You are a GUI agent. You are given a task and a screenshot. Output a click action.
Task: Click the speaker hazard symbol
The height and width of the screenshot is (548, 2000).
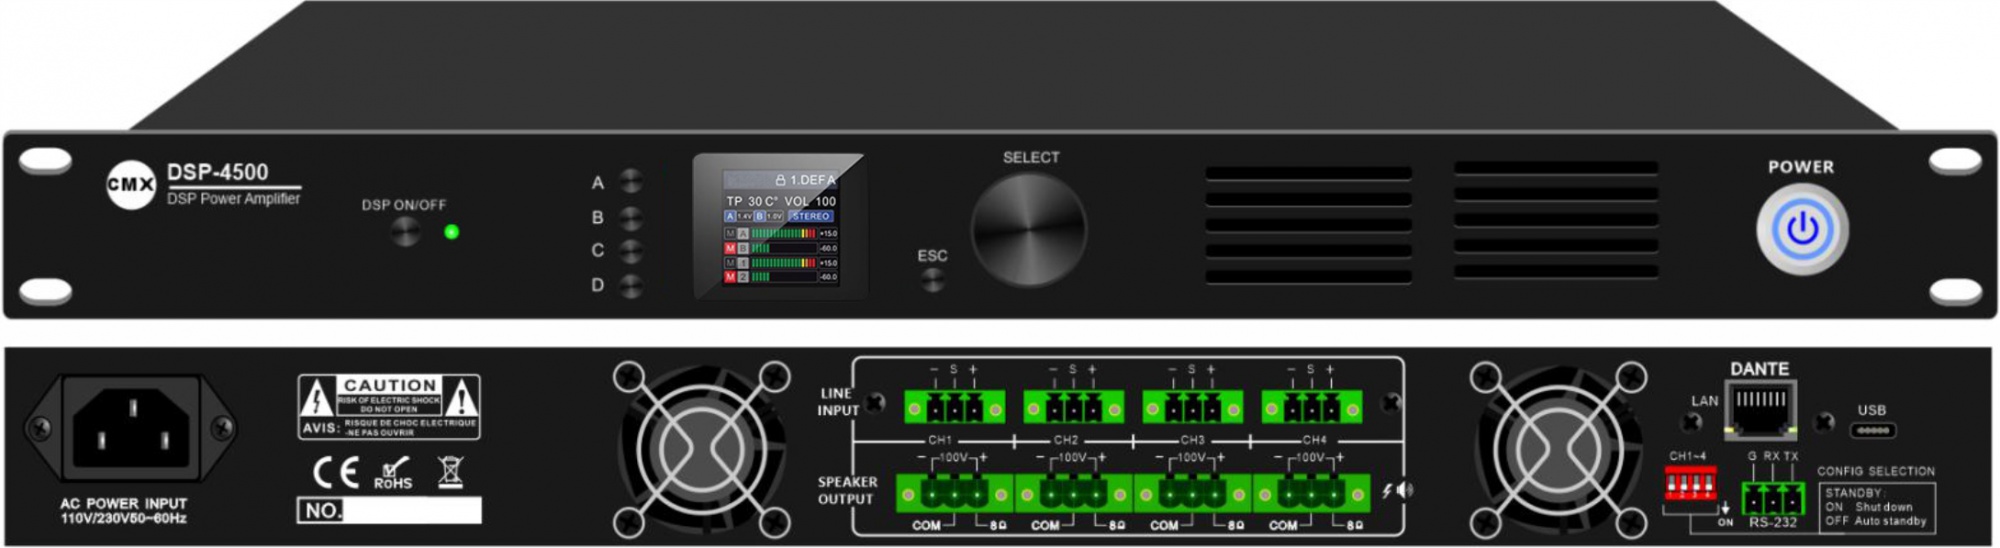pos(1398,490)
